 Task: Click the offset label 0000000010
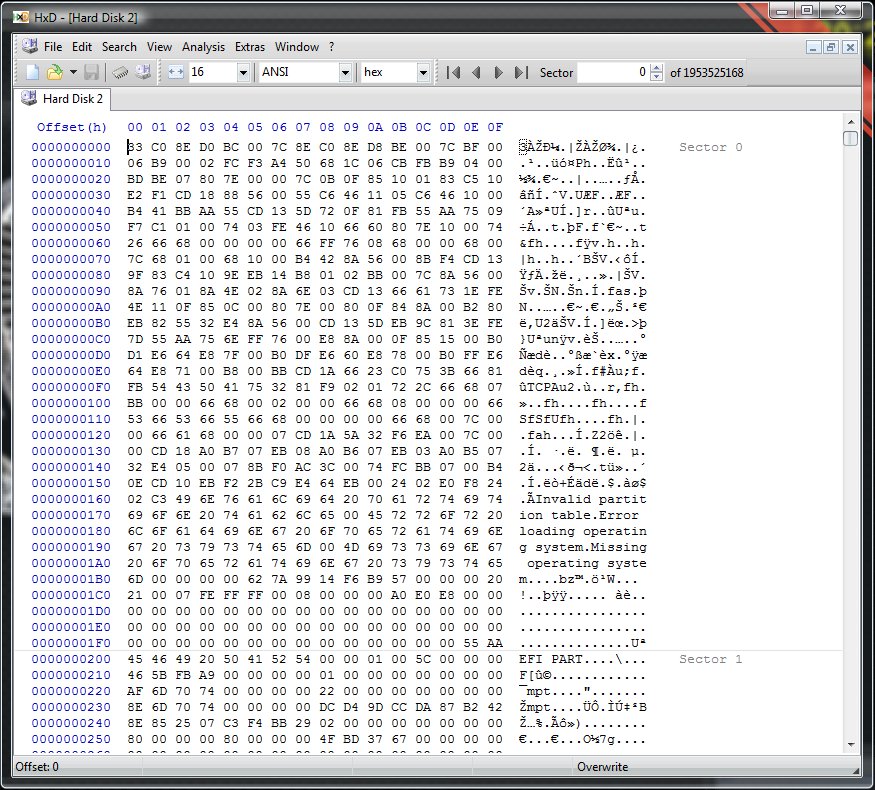[x=71, y=163]
